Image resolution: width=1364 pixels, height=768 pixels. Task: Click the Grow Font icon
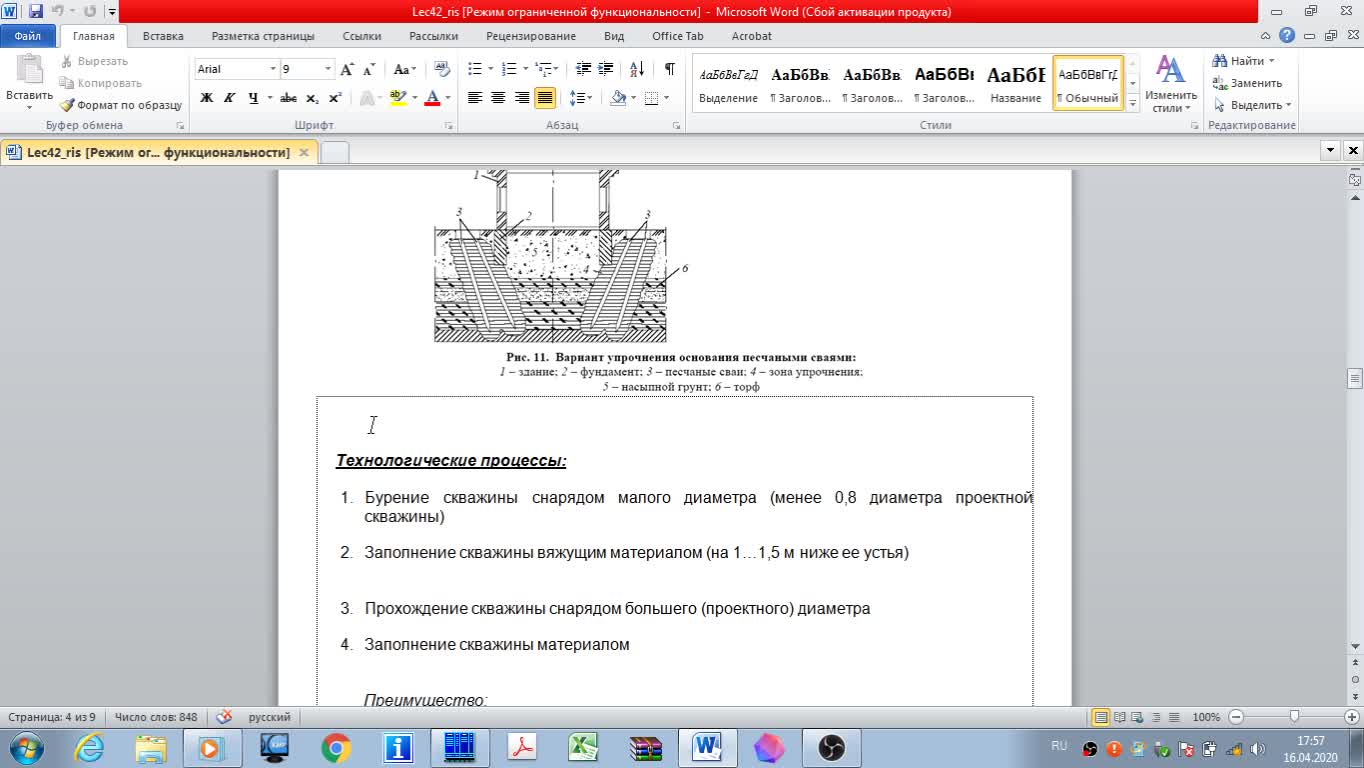pyautogui.click(x=347, y=69)
